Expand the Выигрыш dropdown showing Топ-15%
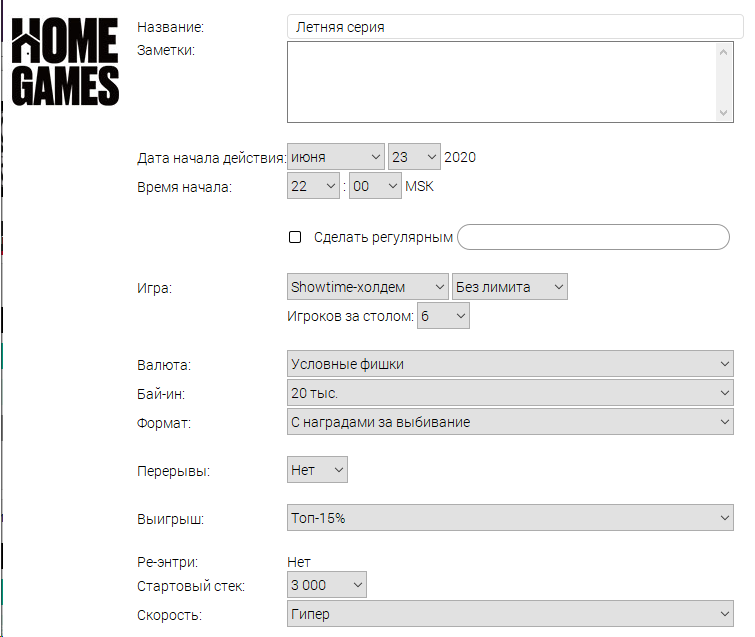This screenshot has height=637, width=755. click(510, 518)
